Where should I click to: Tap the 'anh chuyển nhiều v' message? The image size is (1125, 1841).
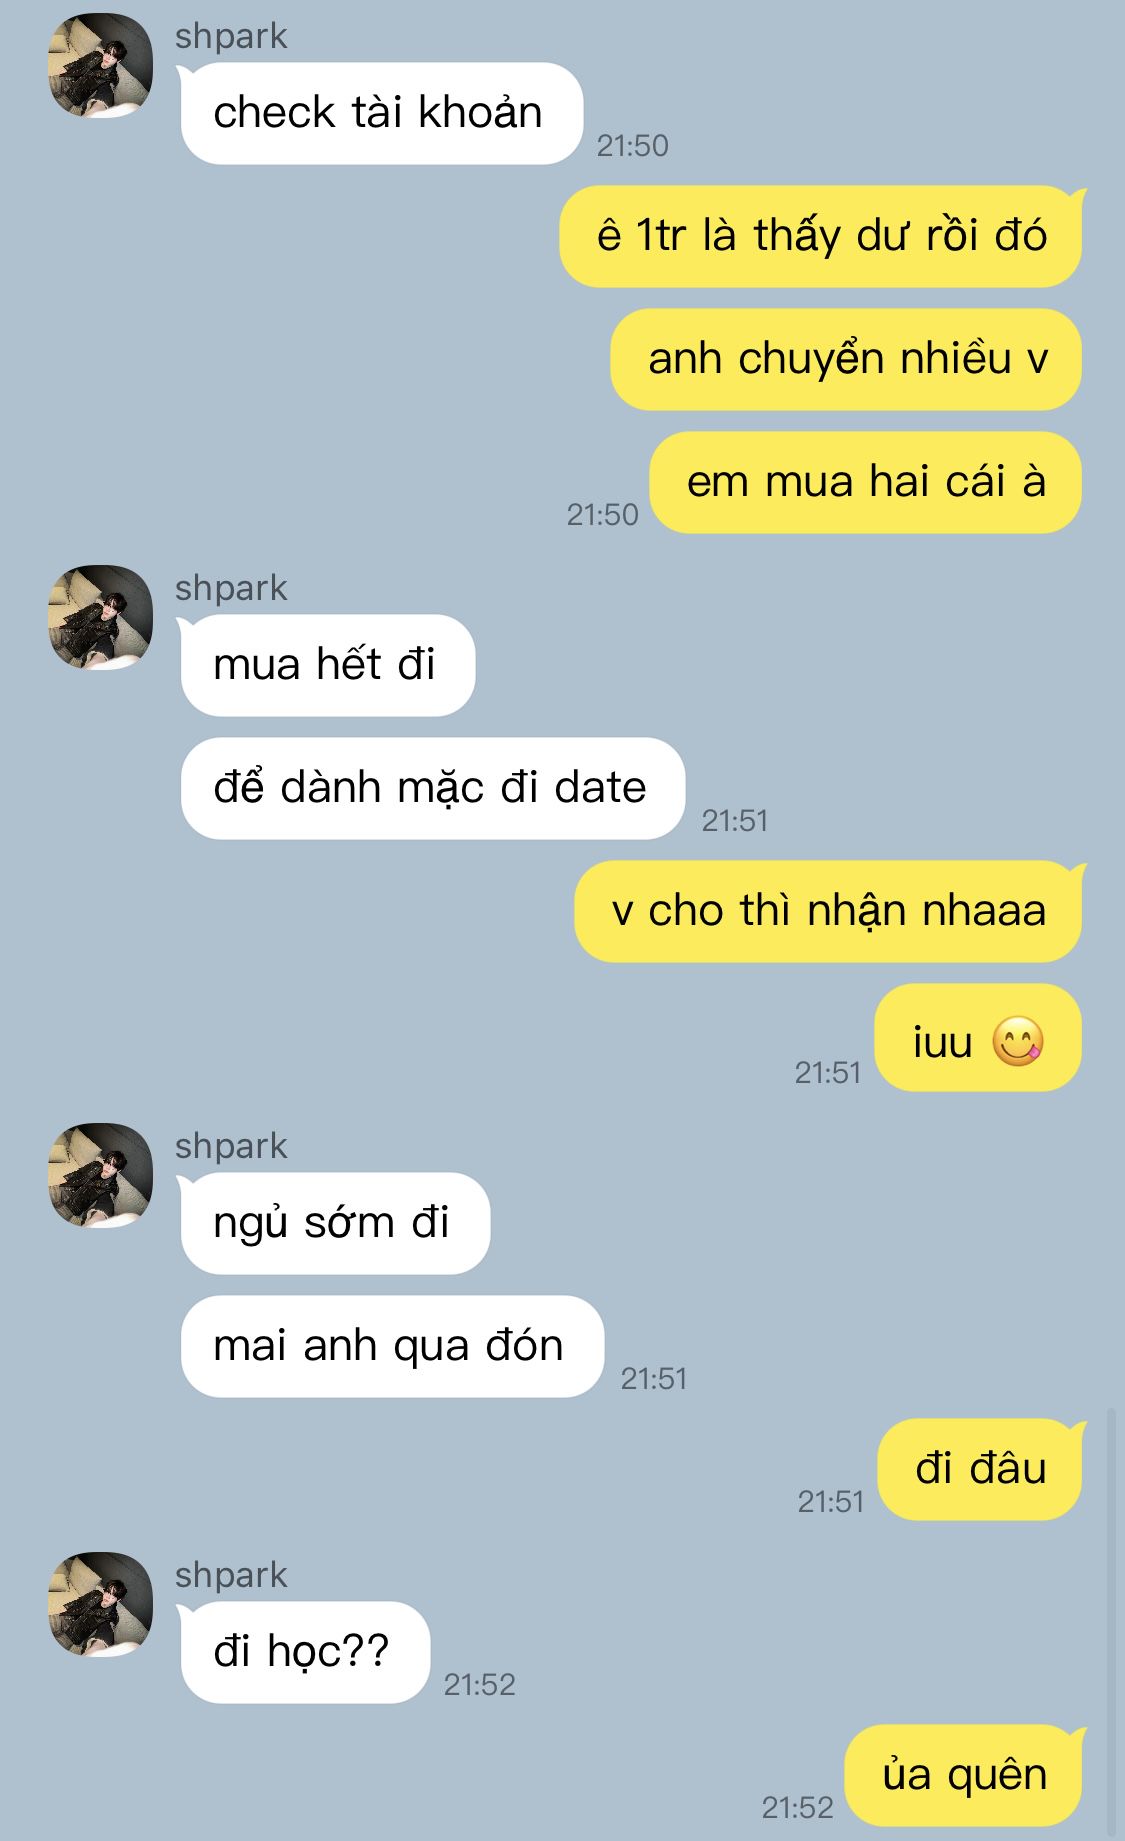847,359
